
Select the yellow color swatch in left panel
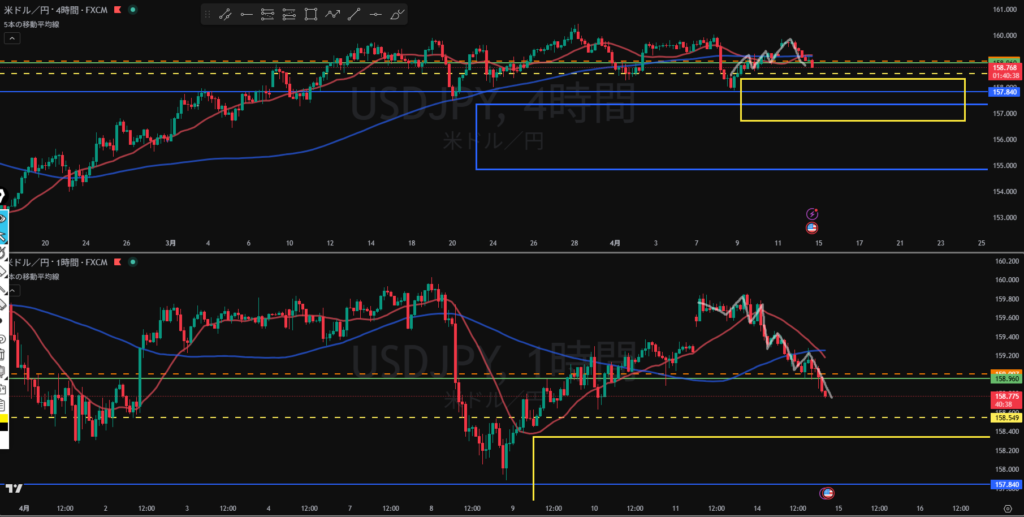tap(4, 417)
